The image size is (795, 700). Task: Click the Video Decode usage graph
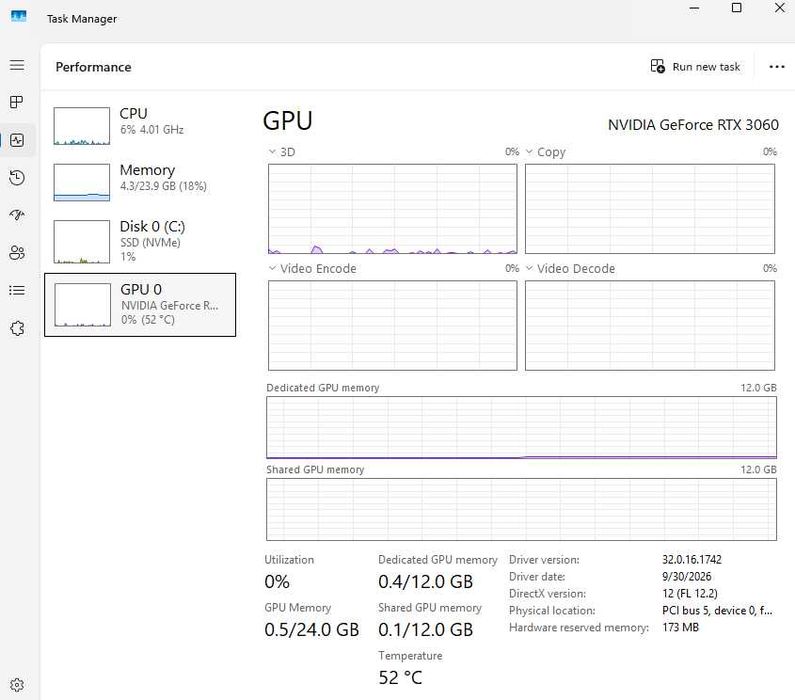click(x=650, y=325)
